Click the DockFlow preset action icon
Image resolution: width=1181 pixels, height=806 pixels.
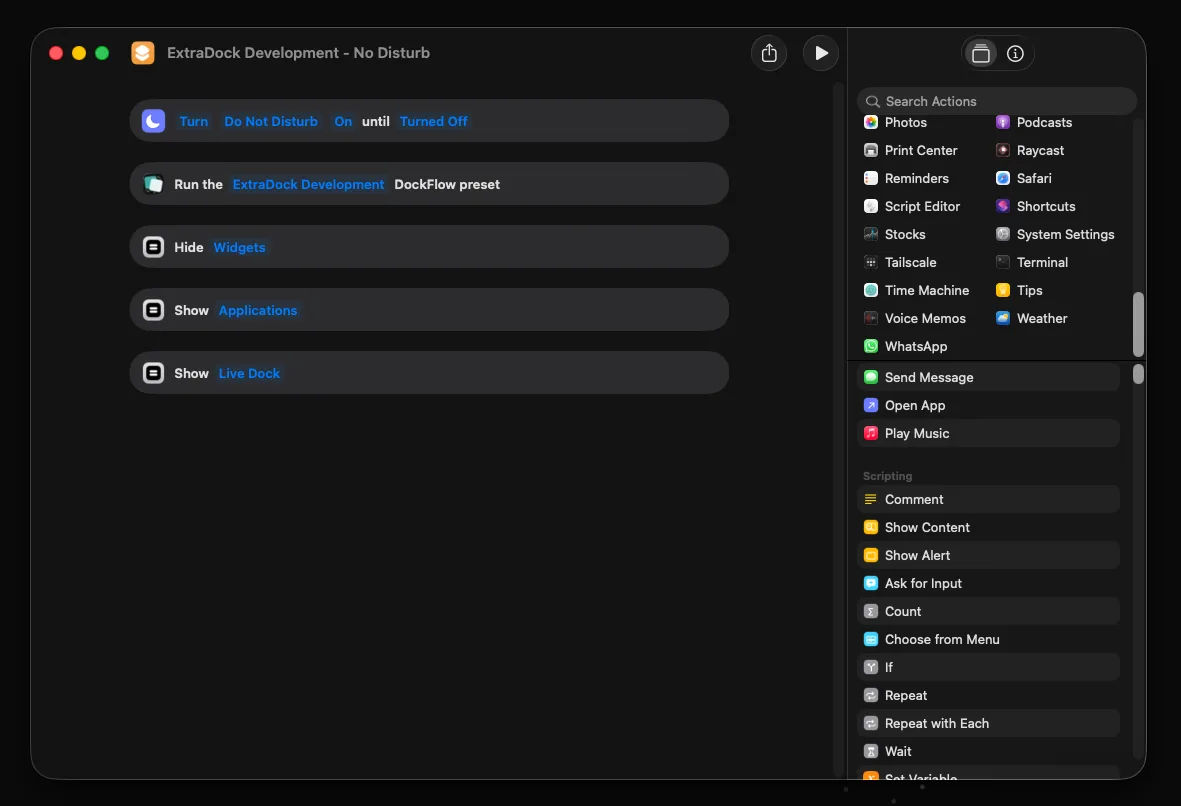pos(153,184)
